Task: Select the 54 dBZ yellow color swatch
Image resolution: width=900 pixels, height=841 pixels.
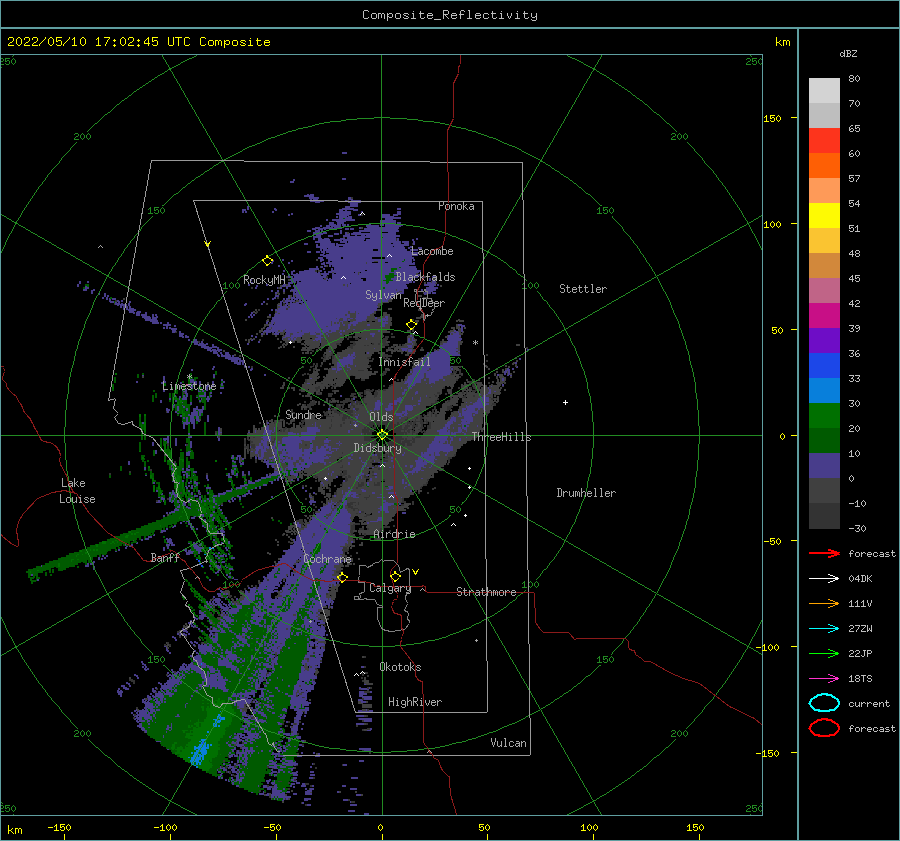Action: pyautogui.click(x=824, y=215)
